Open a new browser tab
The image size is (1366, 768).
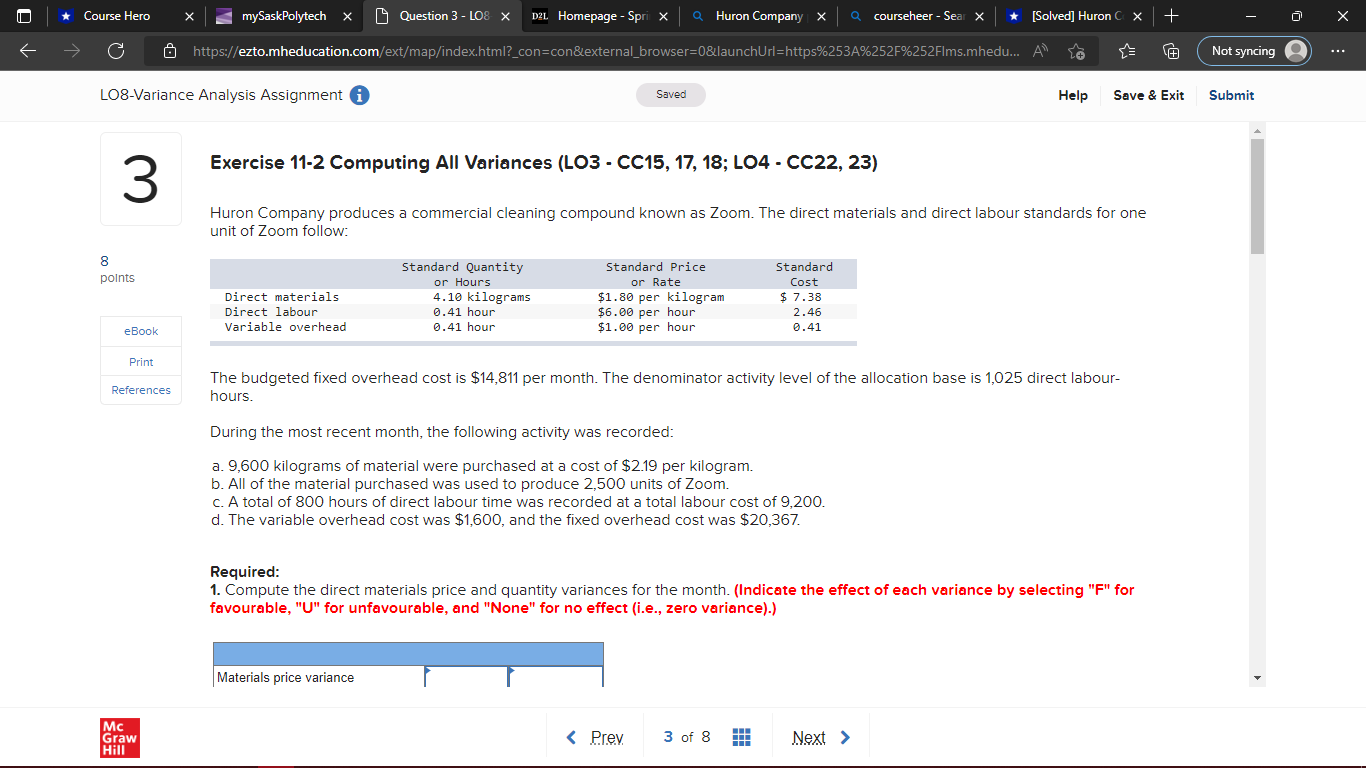coord(1172,16)
